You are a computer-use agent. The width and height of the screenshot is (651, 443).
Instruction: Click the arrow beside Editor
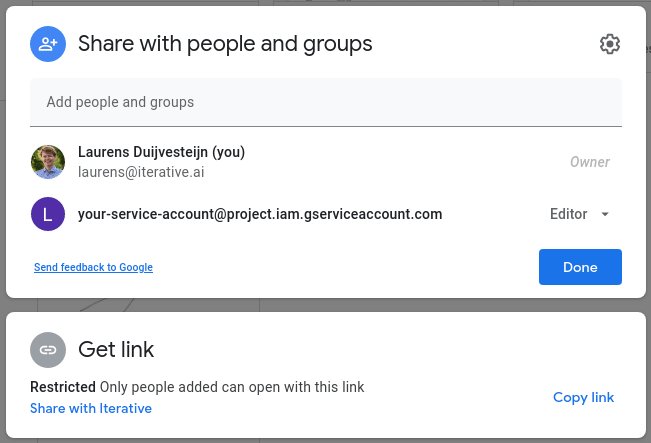point(605,214)
